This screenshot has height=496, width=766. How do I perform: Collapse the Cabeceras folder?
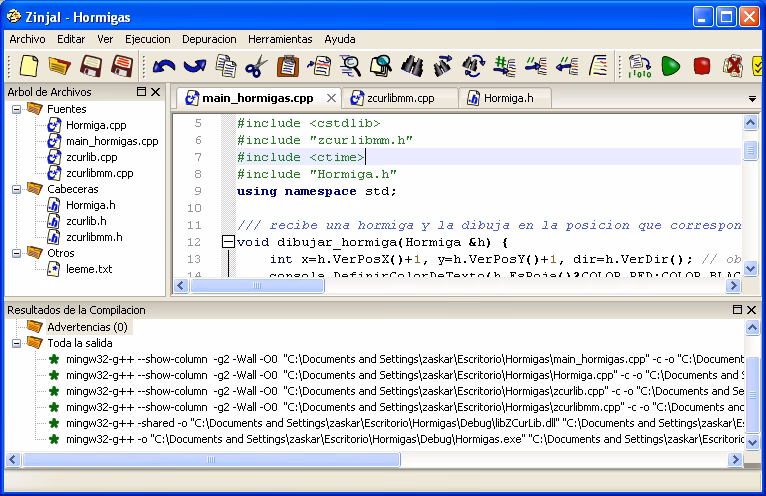click(16, 189)
